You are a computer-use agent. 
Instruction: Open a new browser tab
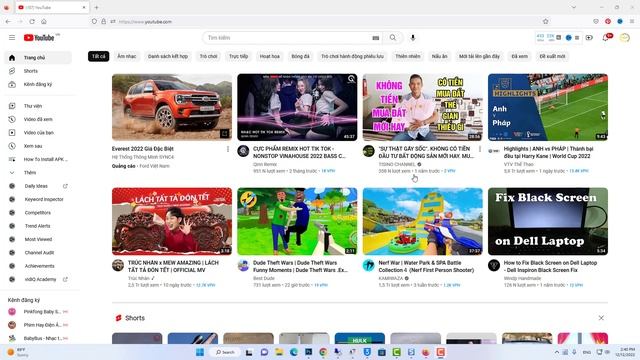(96, 7)
